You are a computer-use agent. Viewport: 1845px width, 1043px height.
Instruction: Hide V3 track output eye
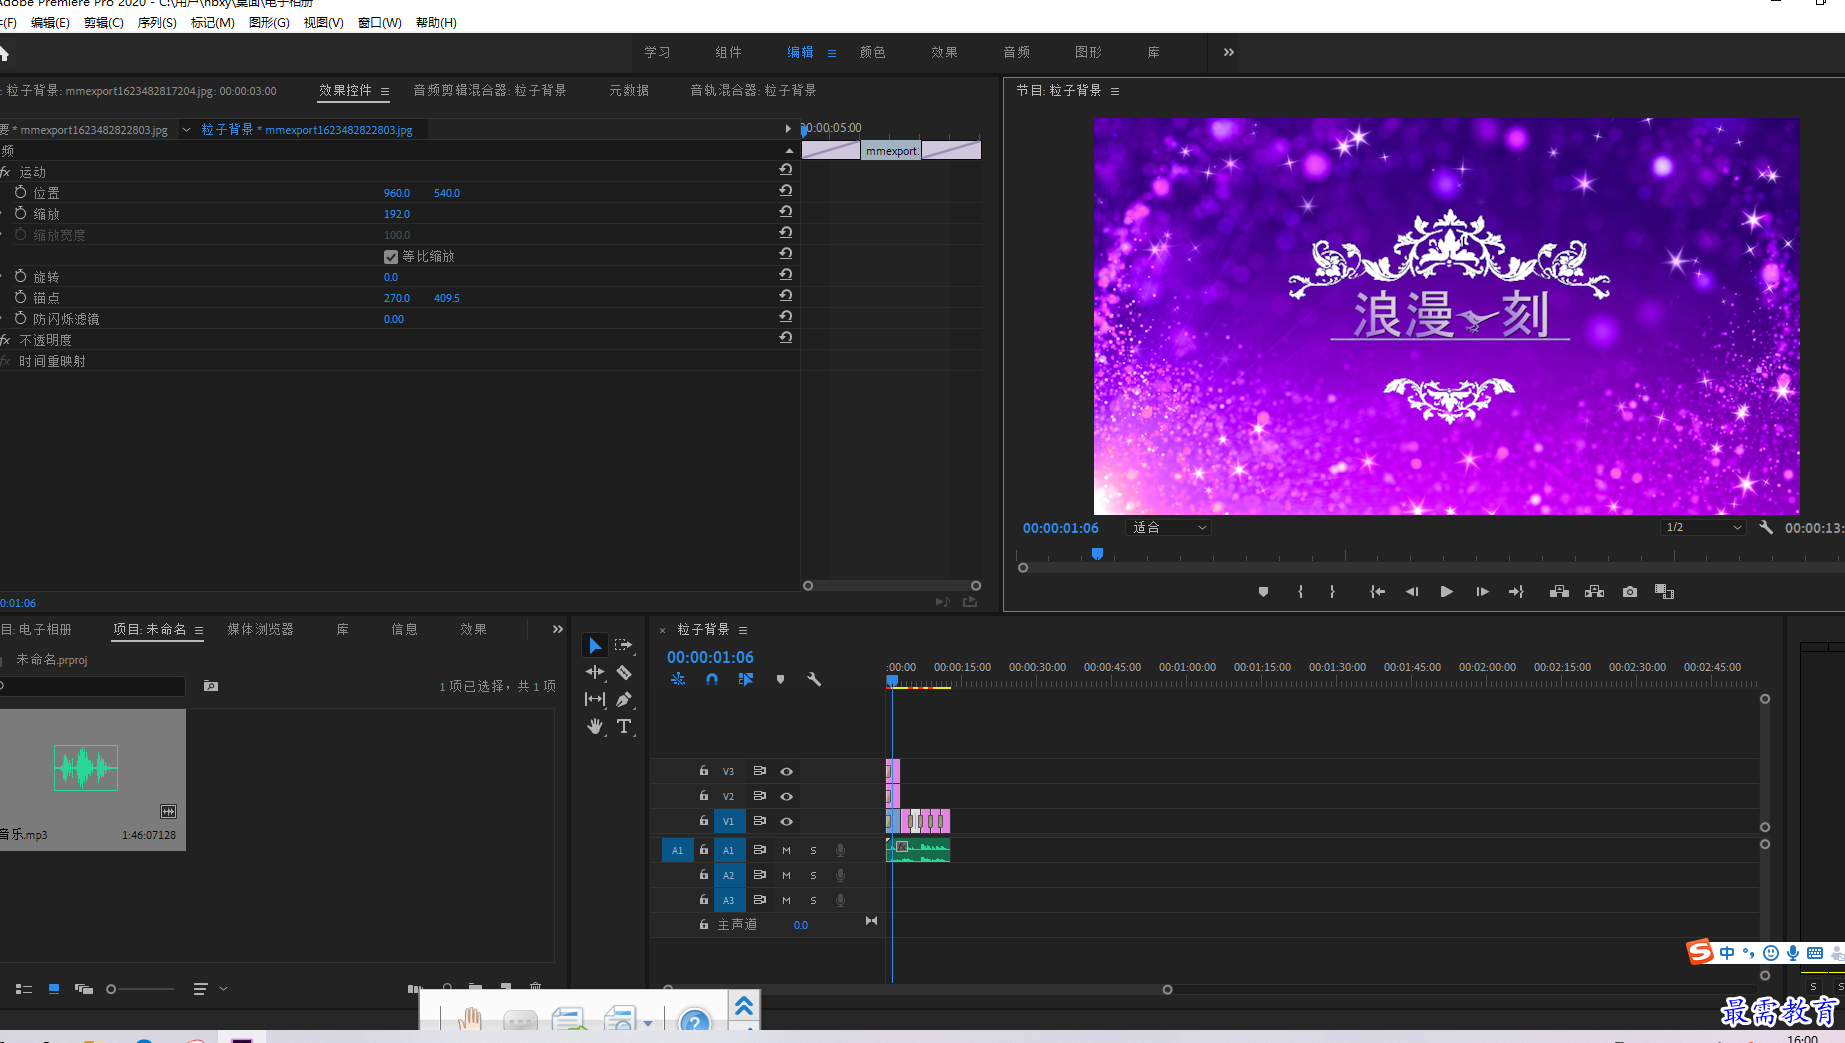click(787, 771)
